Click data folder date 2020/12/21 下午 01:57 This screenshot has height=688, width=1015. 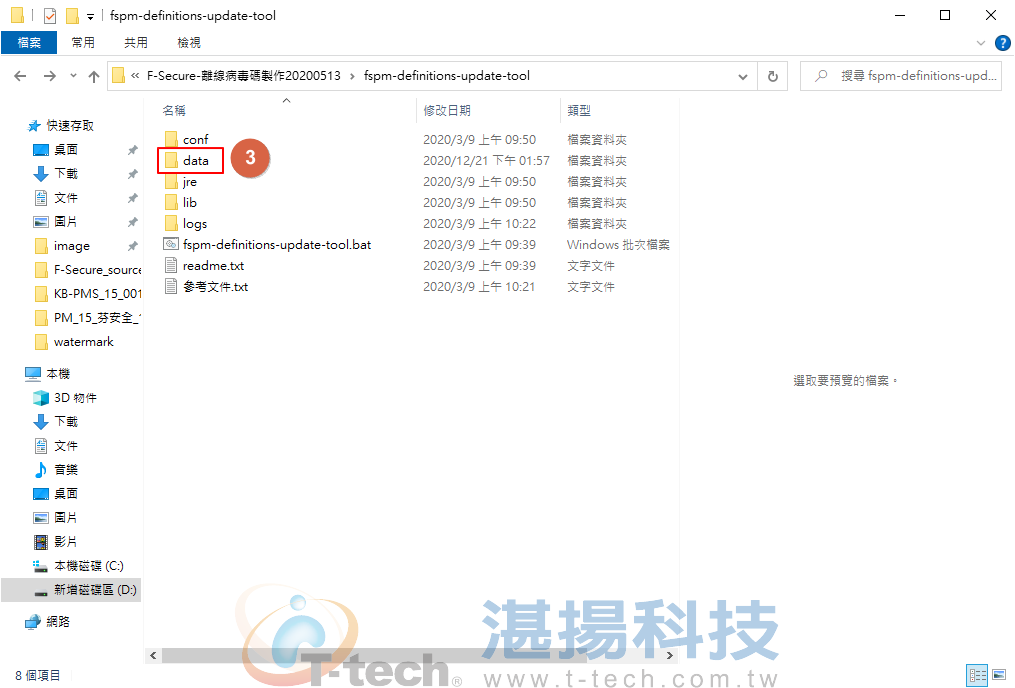486,161
